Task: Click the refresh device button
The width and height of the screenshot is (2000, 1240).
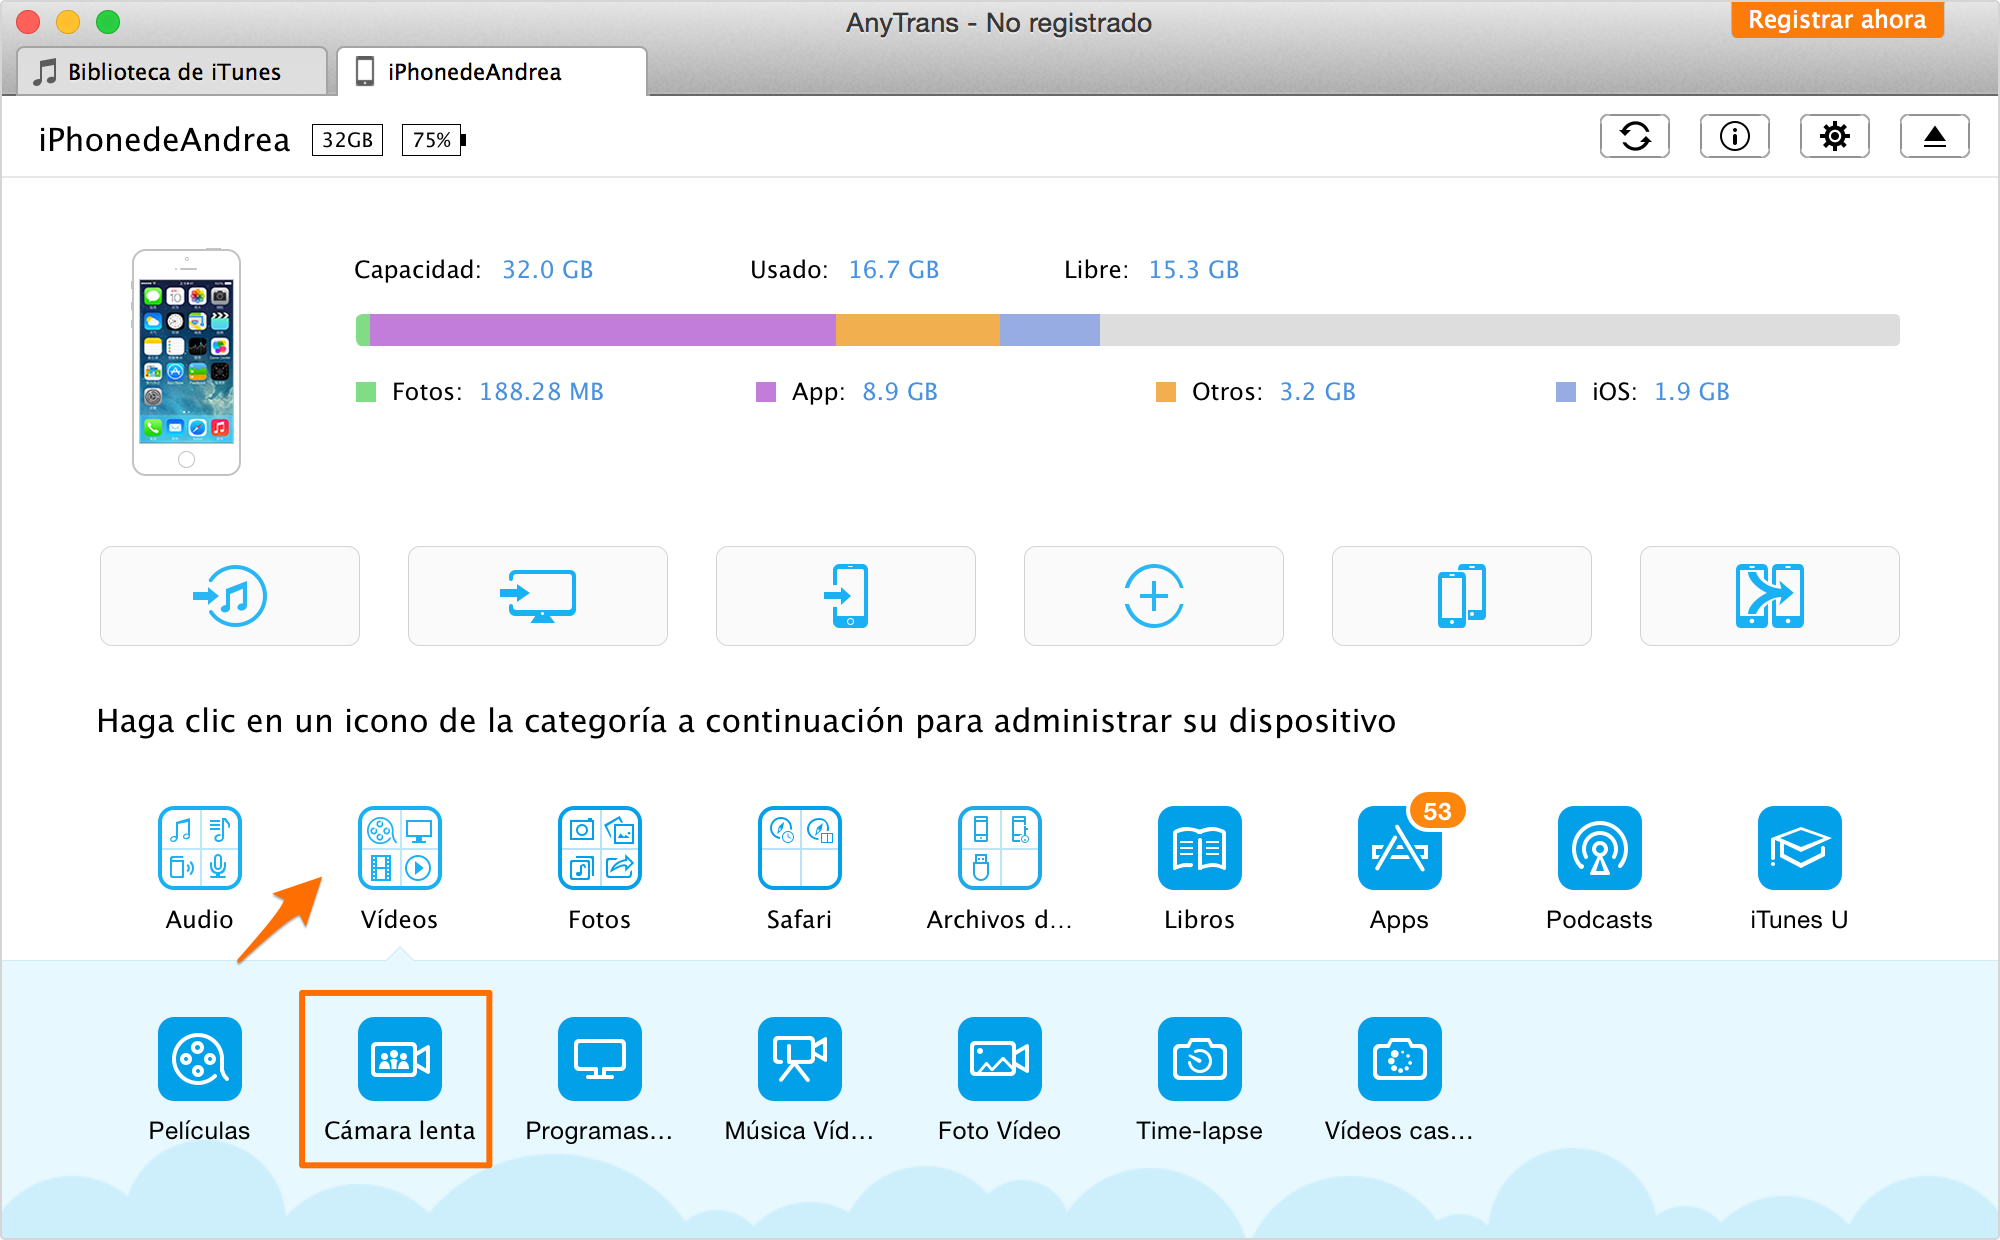Action: (x=1634, y=136)
